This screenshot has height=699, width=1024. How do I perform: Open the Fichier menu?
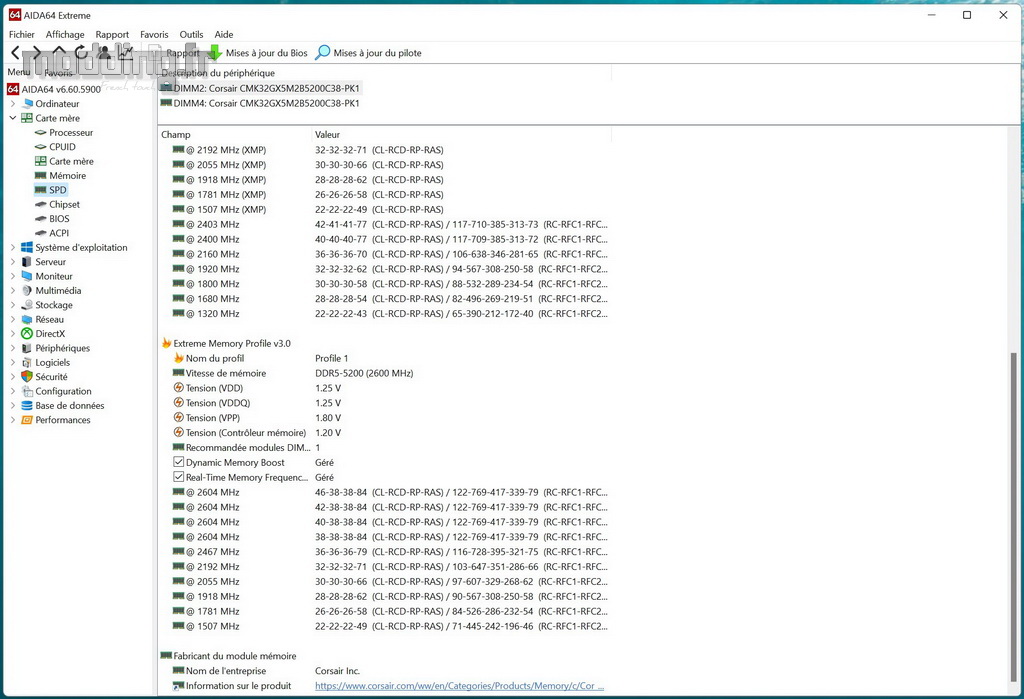[x=22, y=34]
